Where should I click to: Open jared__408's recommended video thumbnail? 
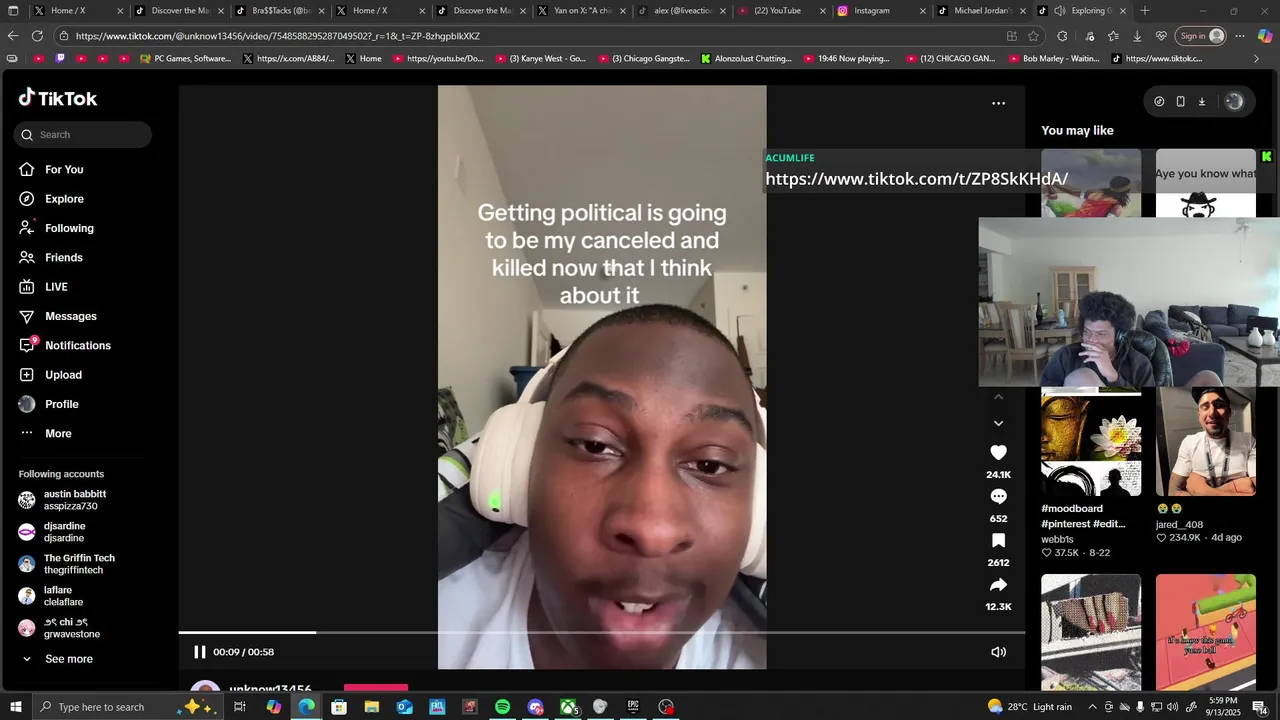[1206, 441]
